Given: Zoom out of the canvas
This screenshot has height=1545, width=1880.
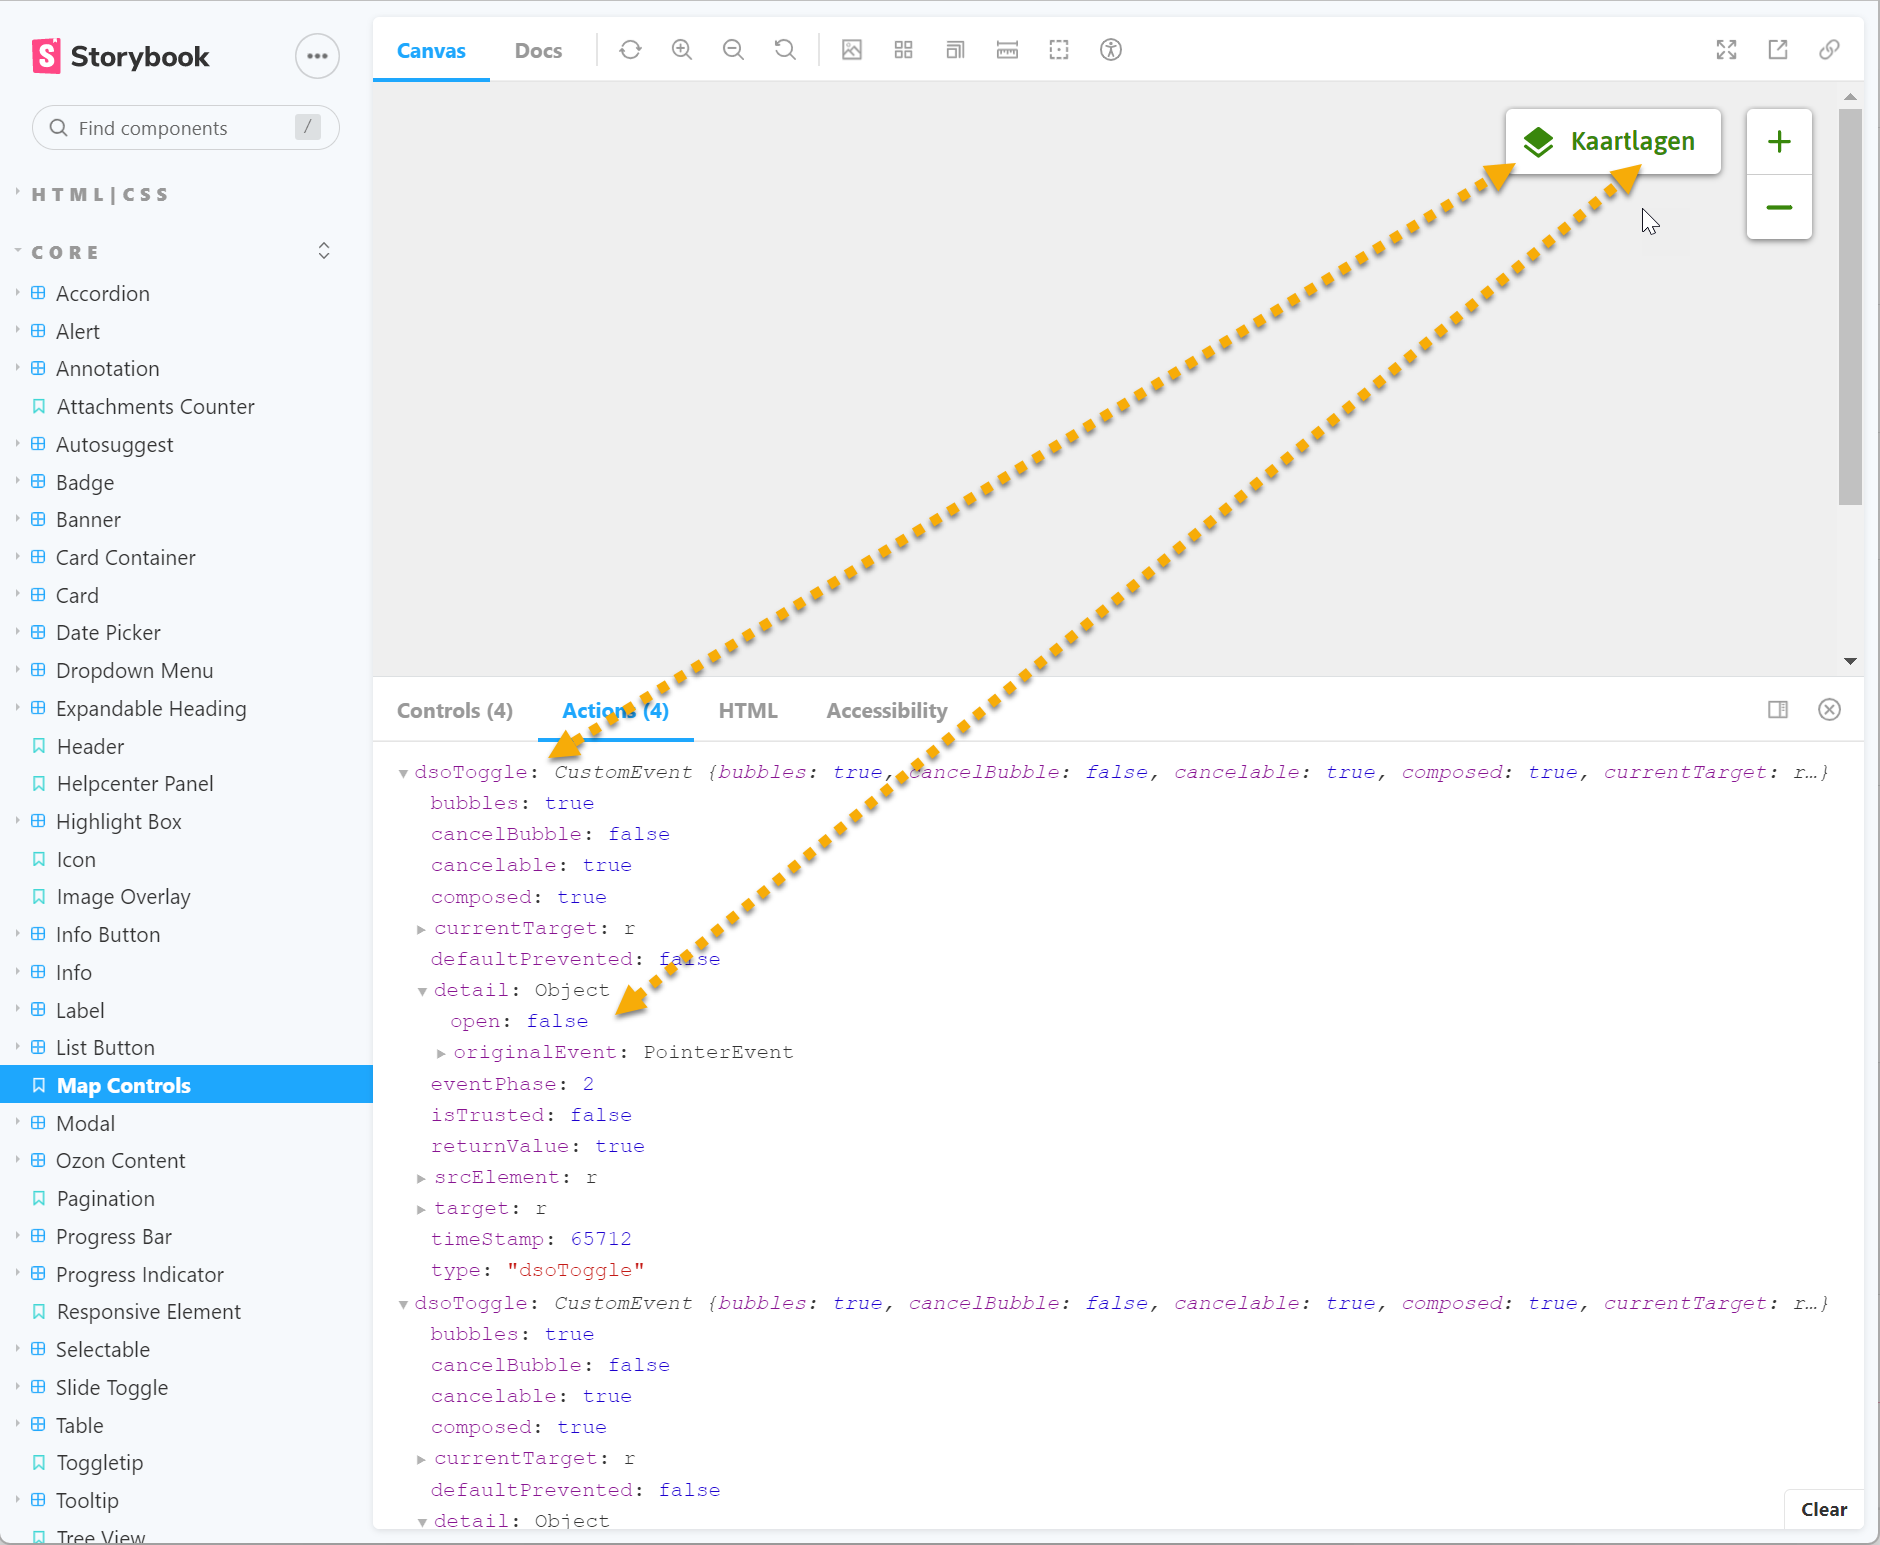Looking at the screenshot, I should tap(734, 49).
